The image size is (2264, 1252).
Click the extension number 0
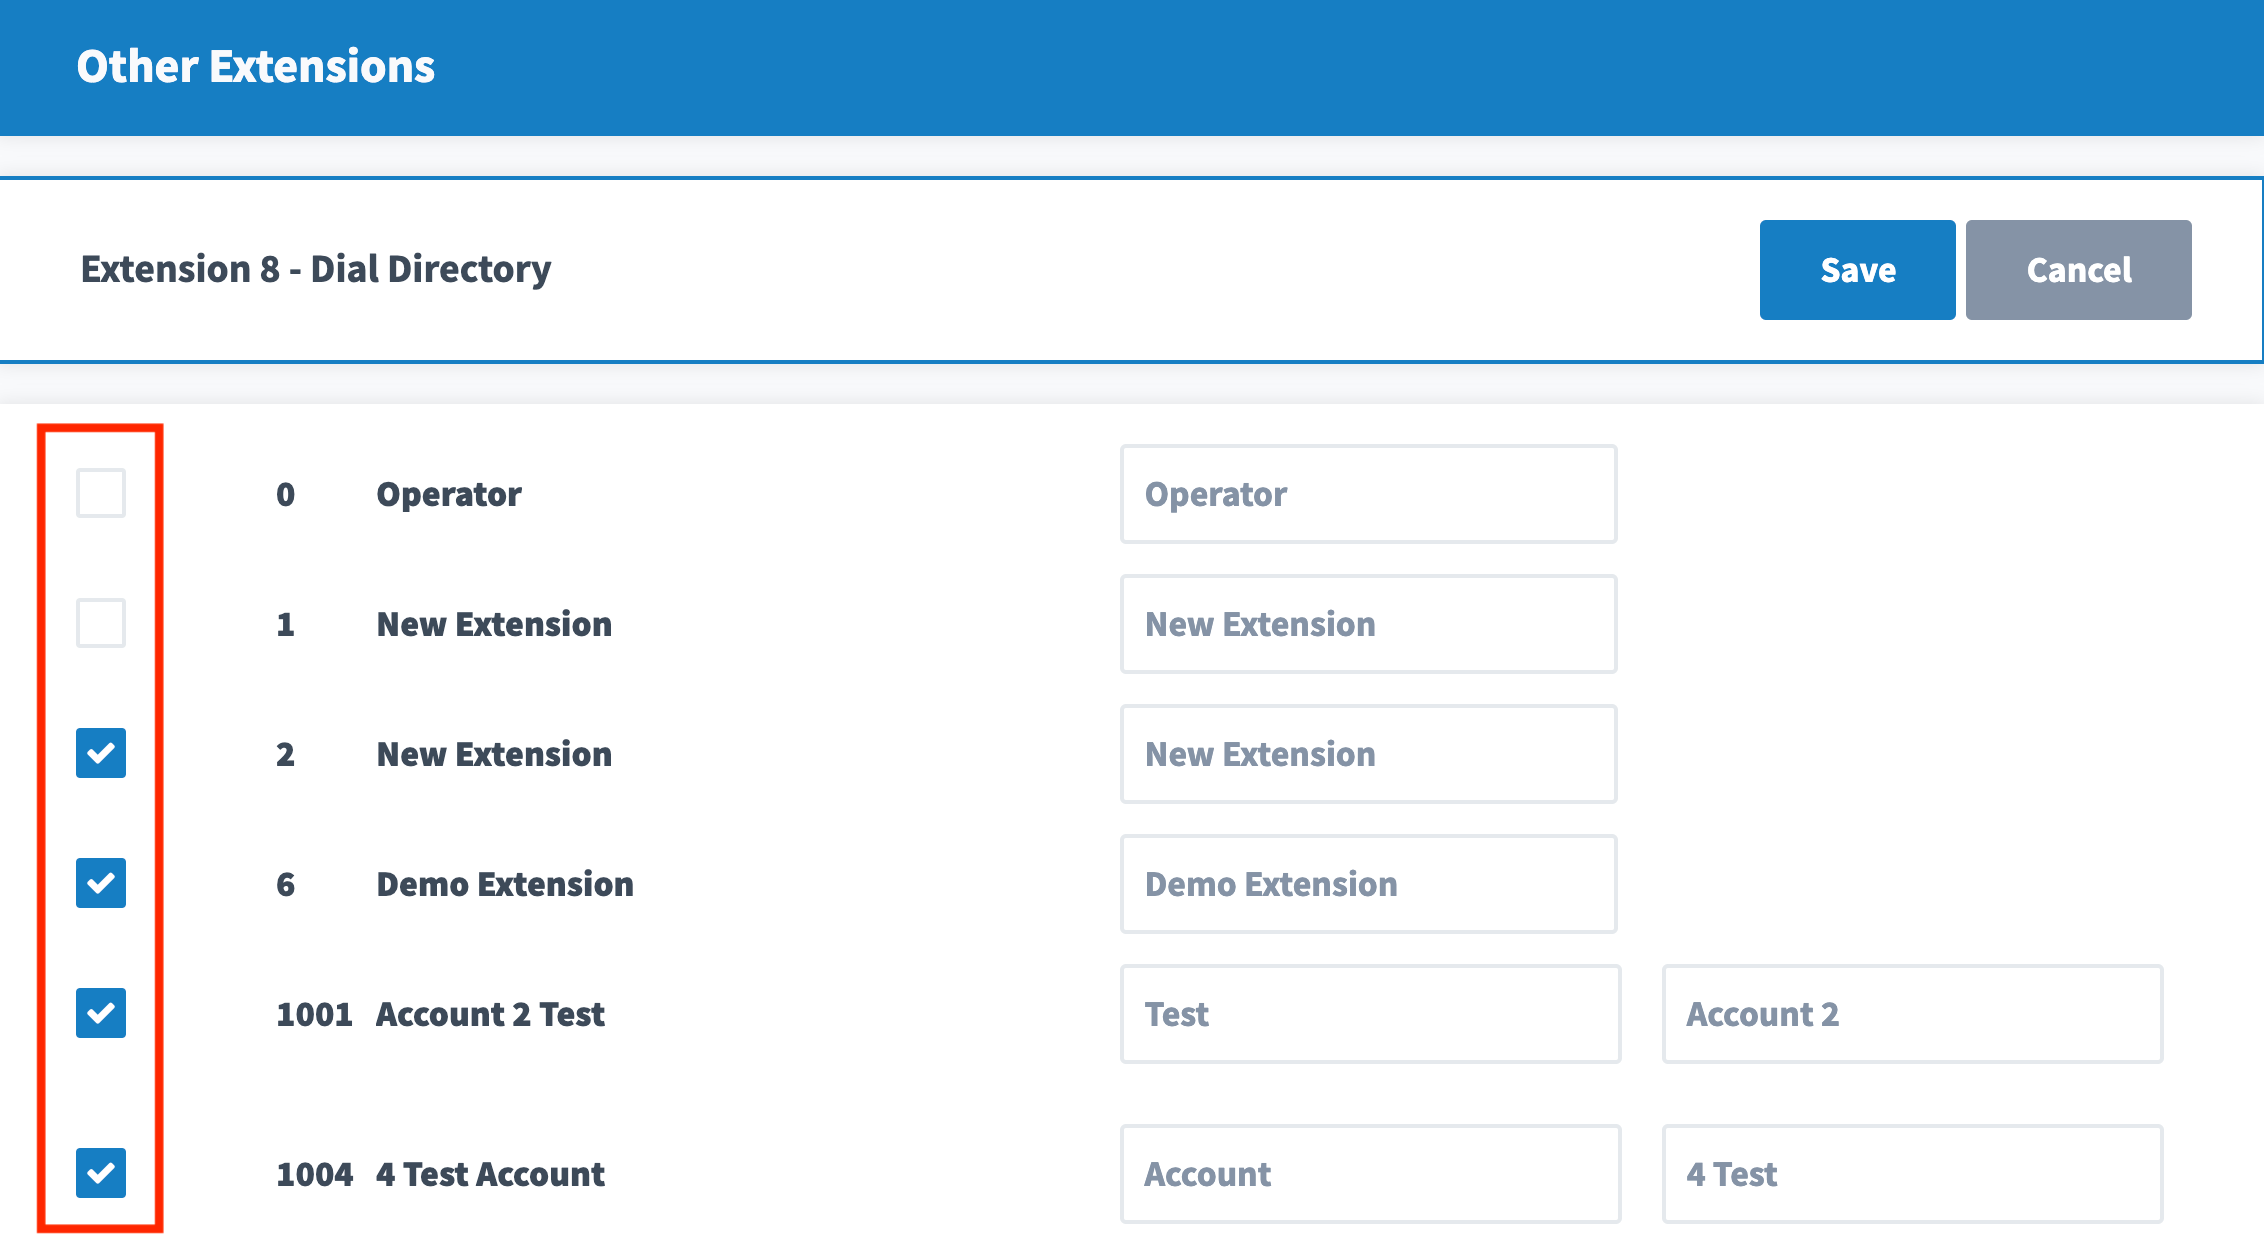point(286,494)
